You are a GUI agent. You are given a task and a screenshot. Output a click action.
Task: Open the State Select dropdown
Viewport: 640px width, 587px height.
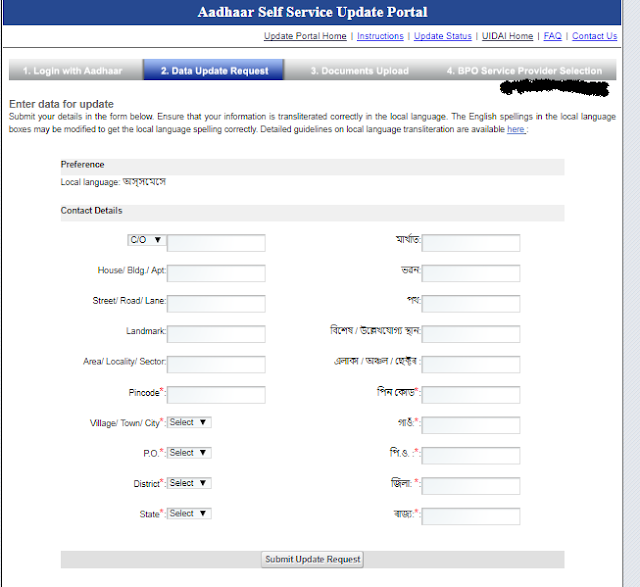[189, 513]
